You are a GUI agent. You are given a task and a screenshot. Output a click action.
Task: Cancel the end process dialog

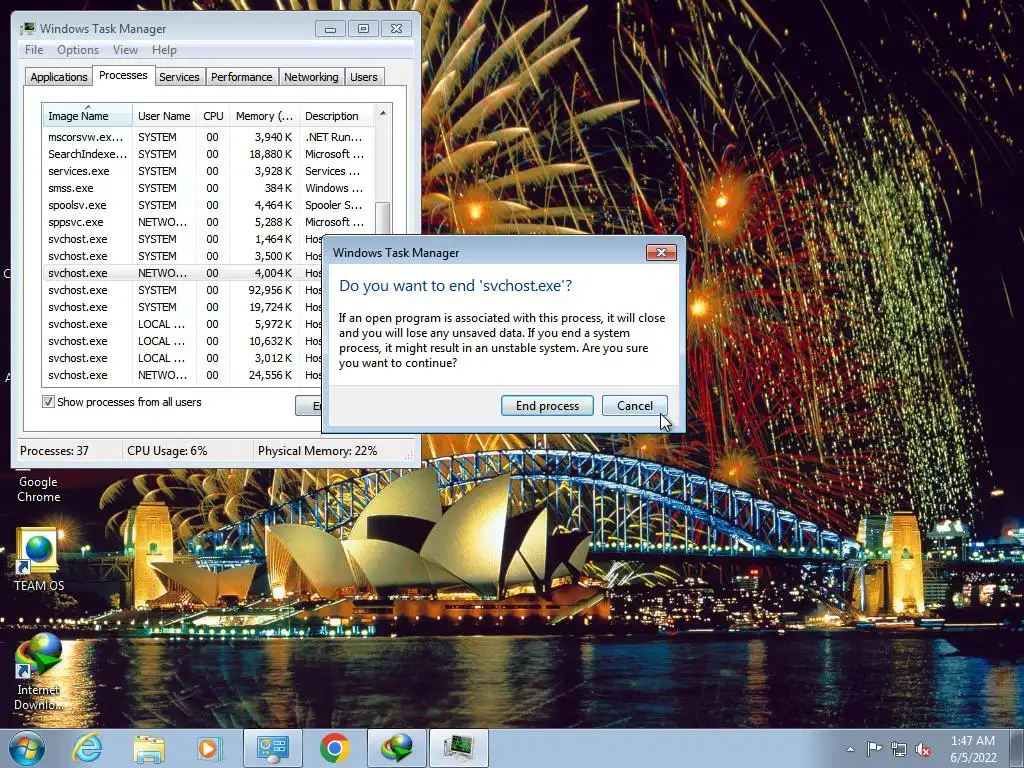(x=635, y=406)
